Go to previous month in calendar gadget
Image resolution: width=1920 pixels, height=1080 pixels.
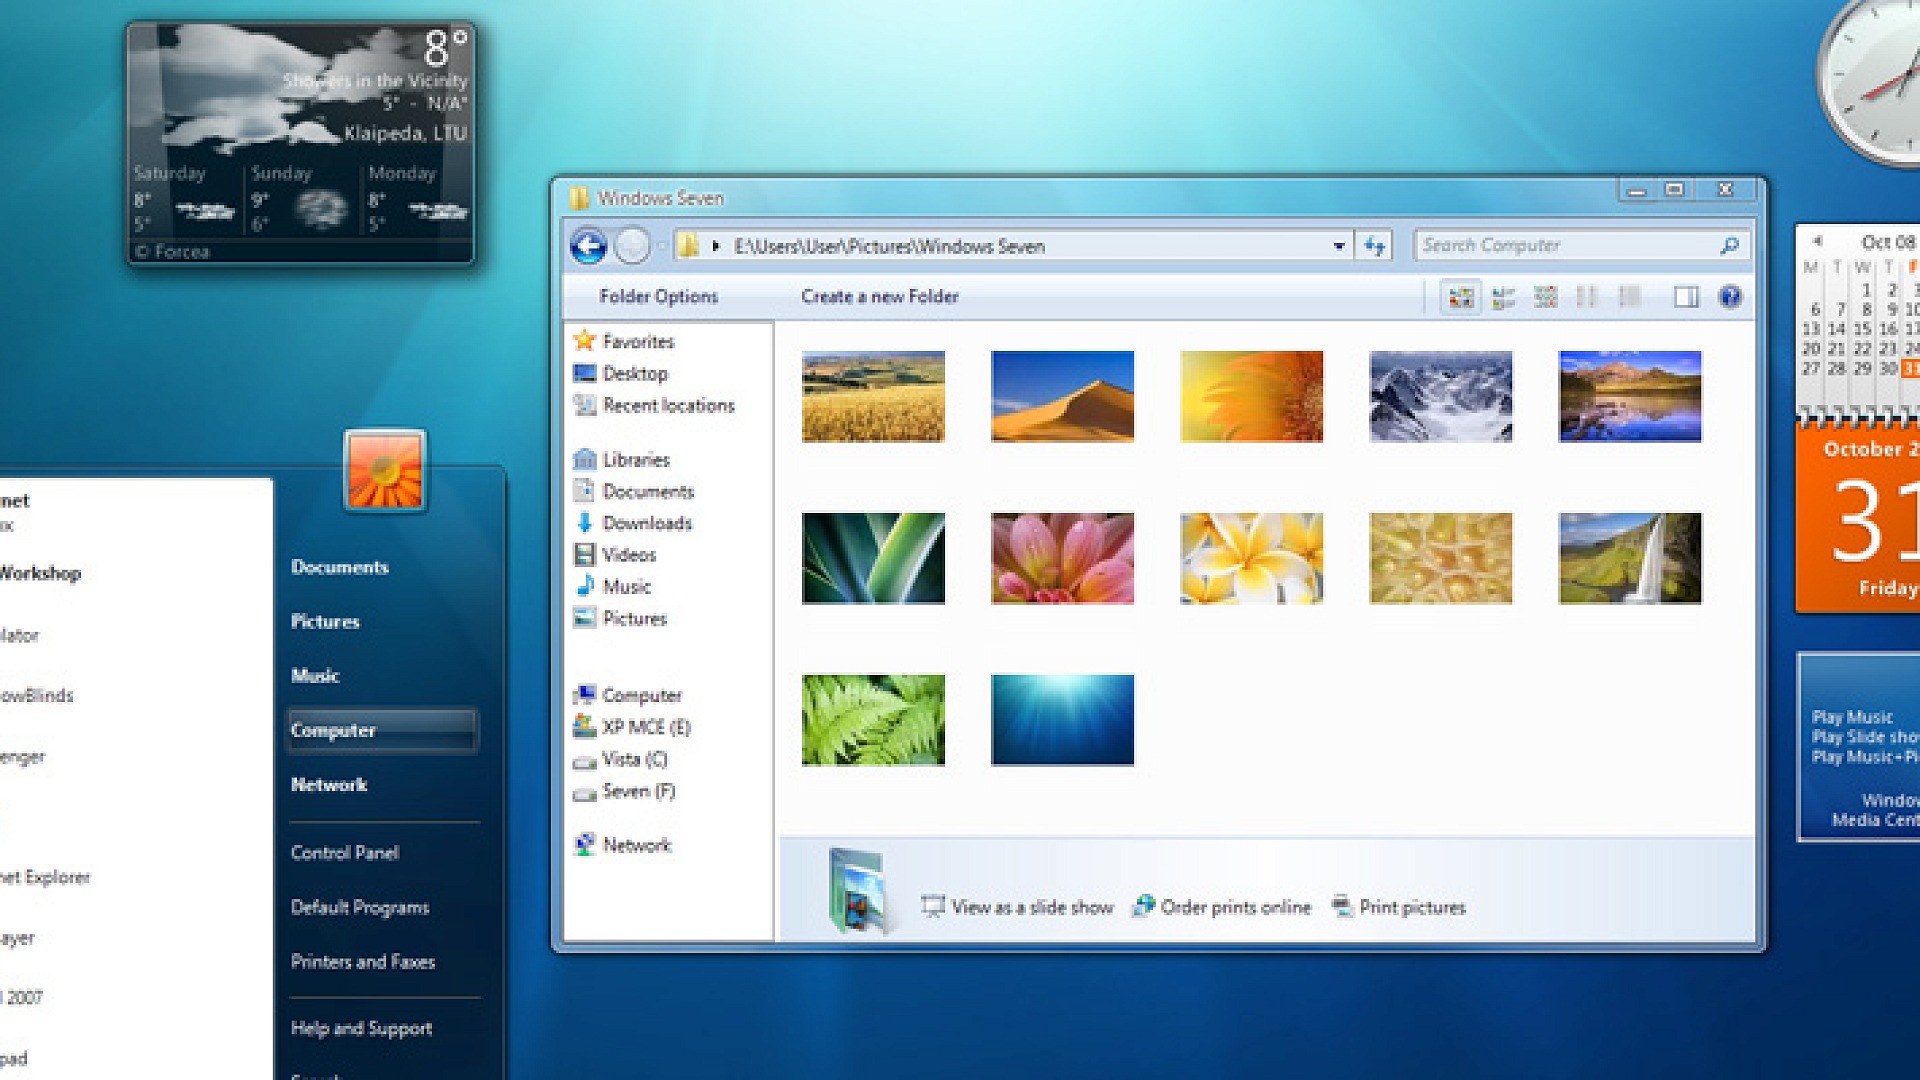point(1817,241)
